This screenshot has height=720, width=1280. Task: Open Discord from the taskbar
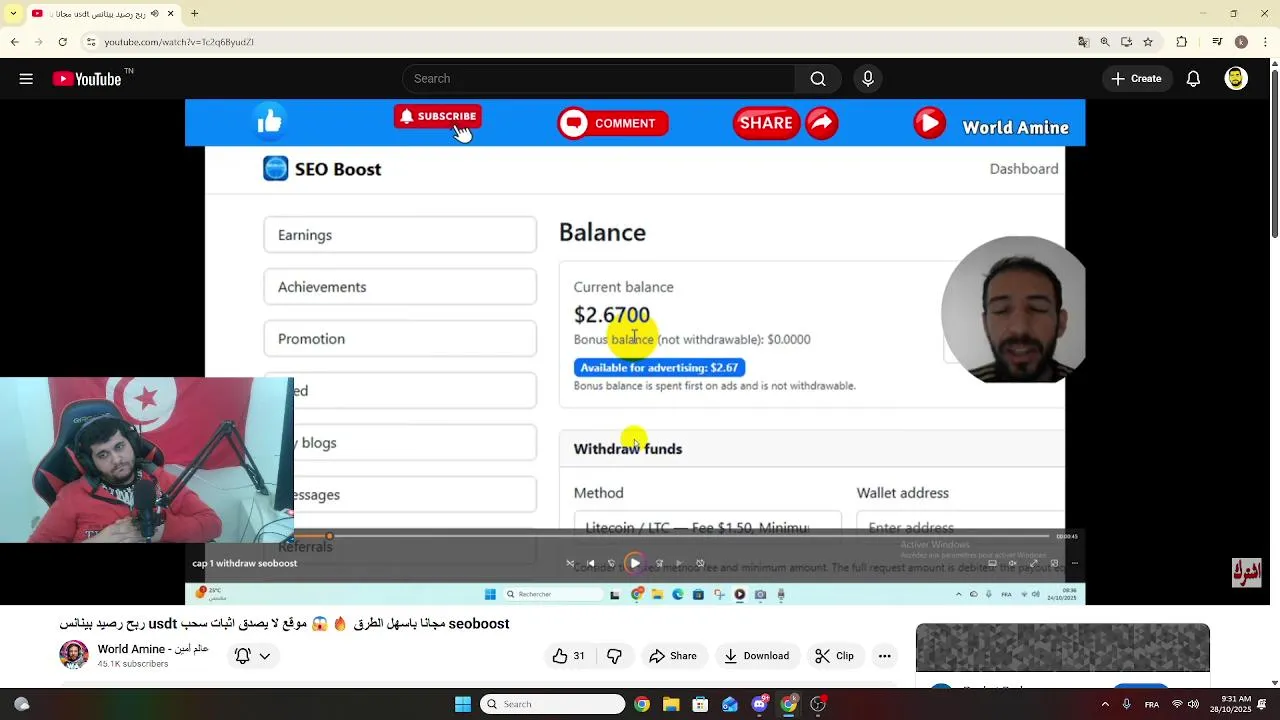coord(759,704)
